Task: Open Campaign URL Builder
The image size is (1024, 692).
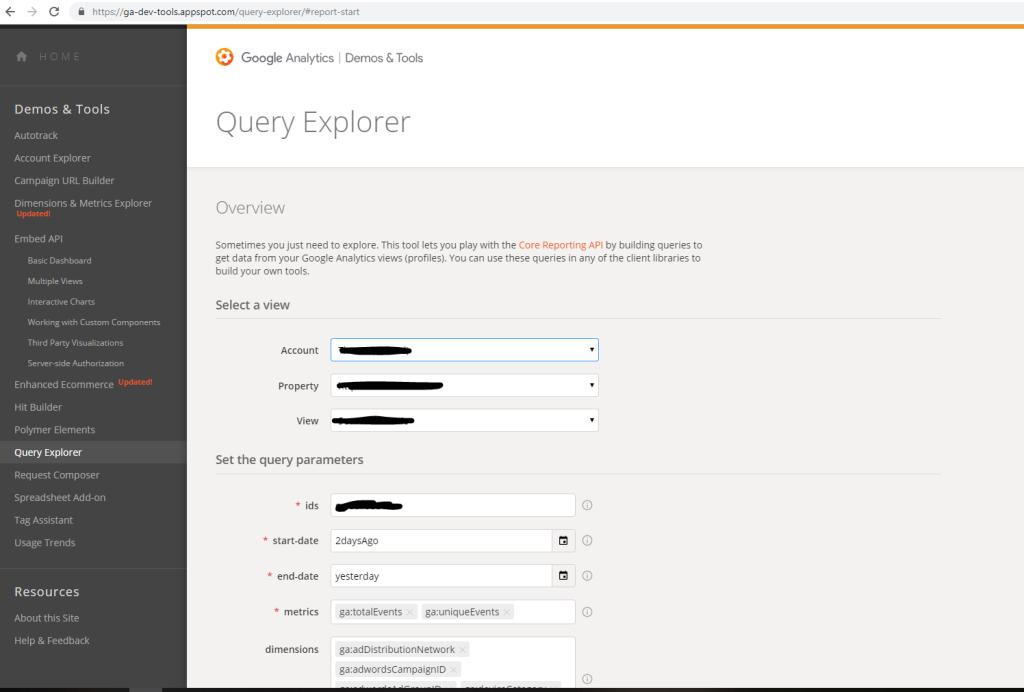Action: pyautogui.click(x=64, y=180)
